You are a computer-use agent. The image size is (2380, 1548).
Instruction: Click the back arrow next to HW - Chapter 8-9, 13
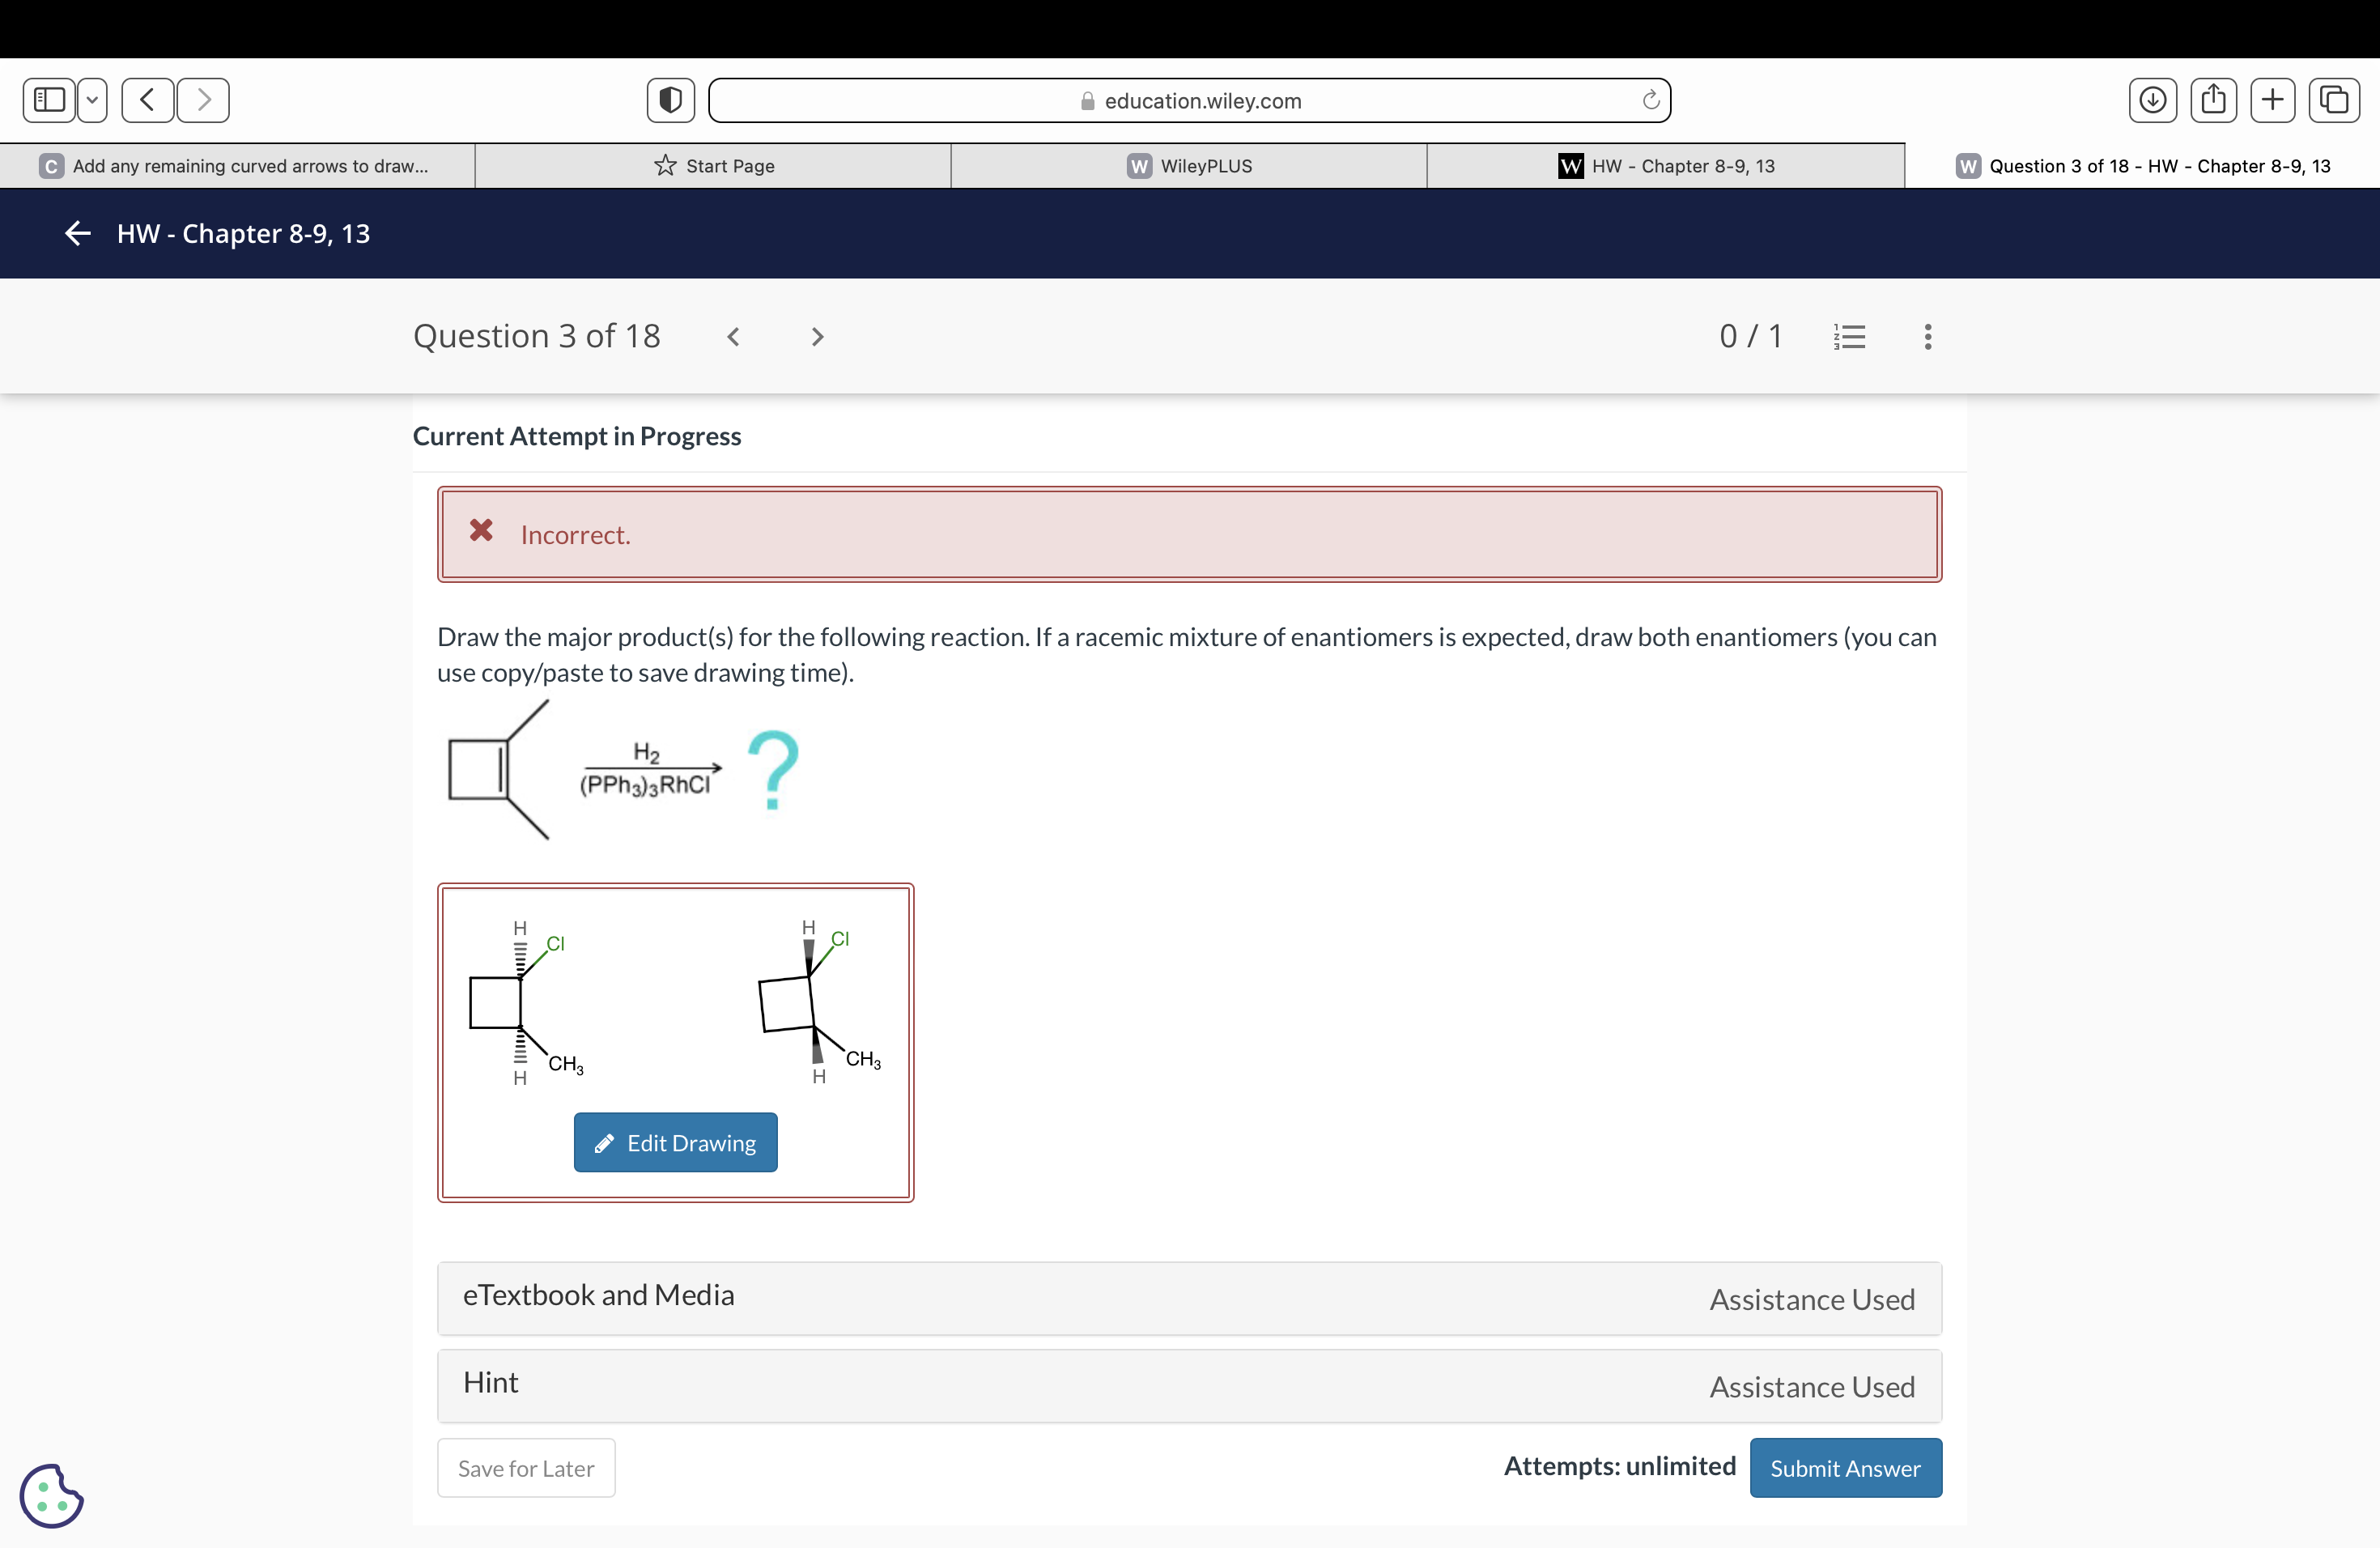coord(77,233)
